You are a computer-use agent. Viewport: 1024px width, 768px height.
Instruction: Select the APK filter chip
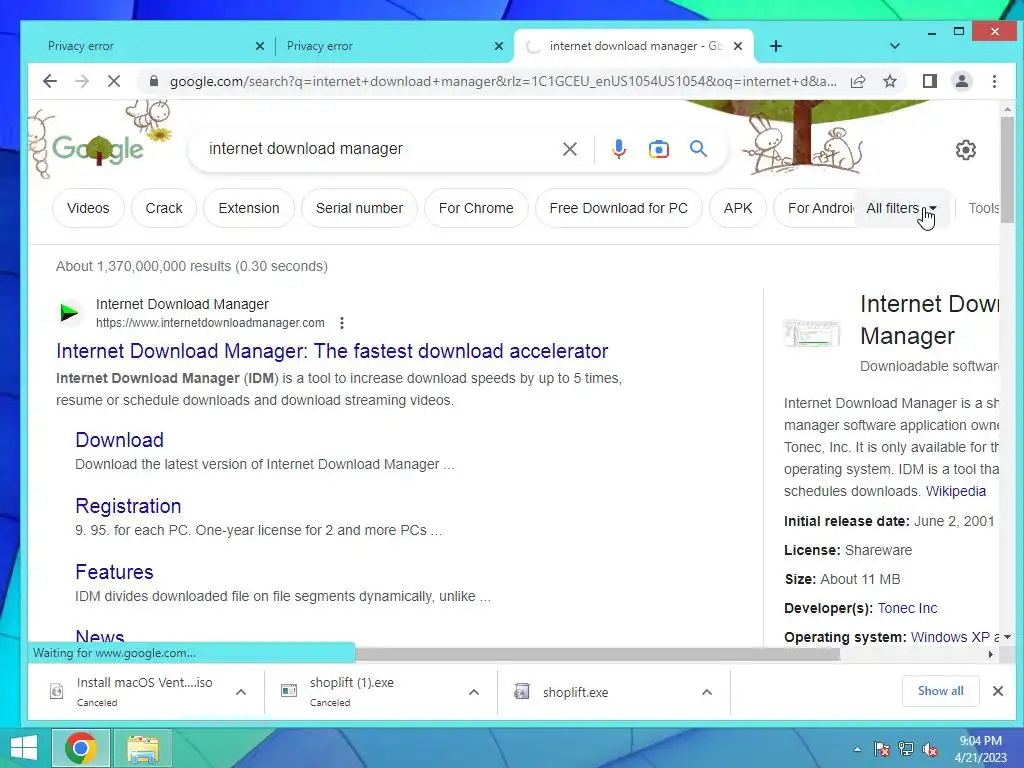tap(738, 208)
